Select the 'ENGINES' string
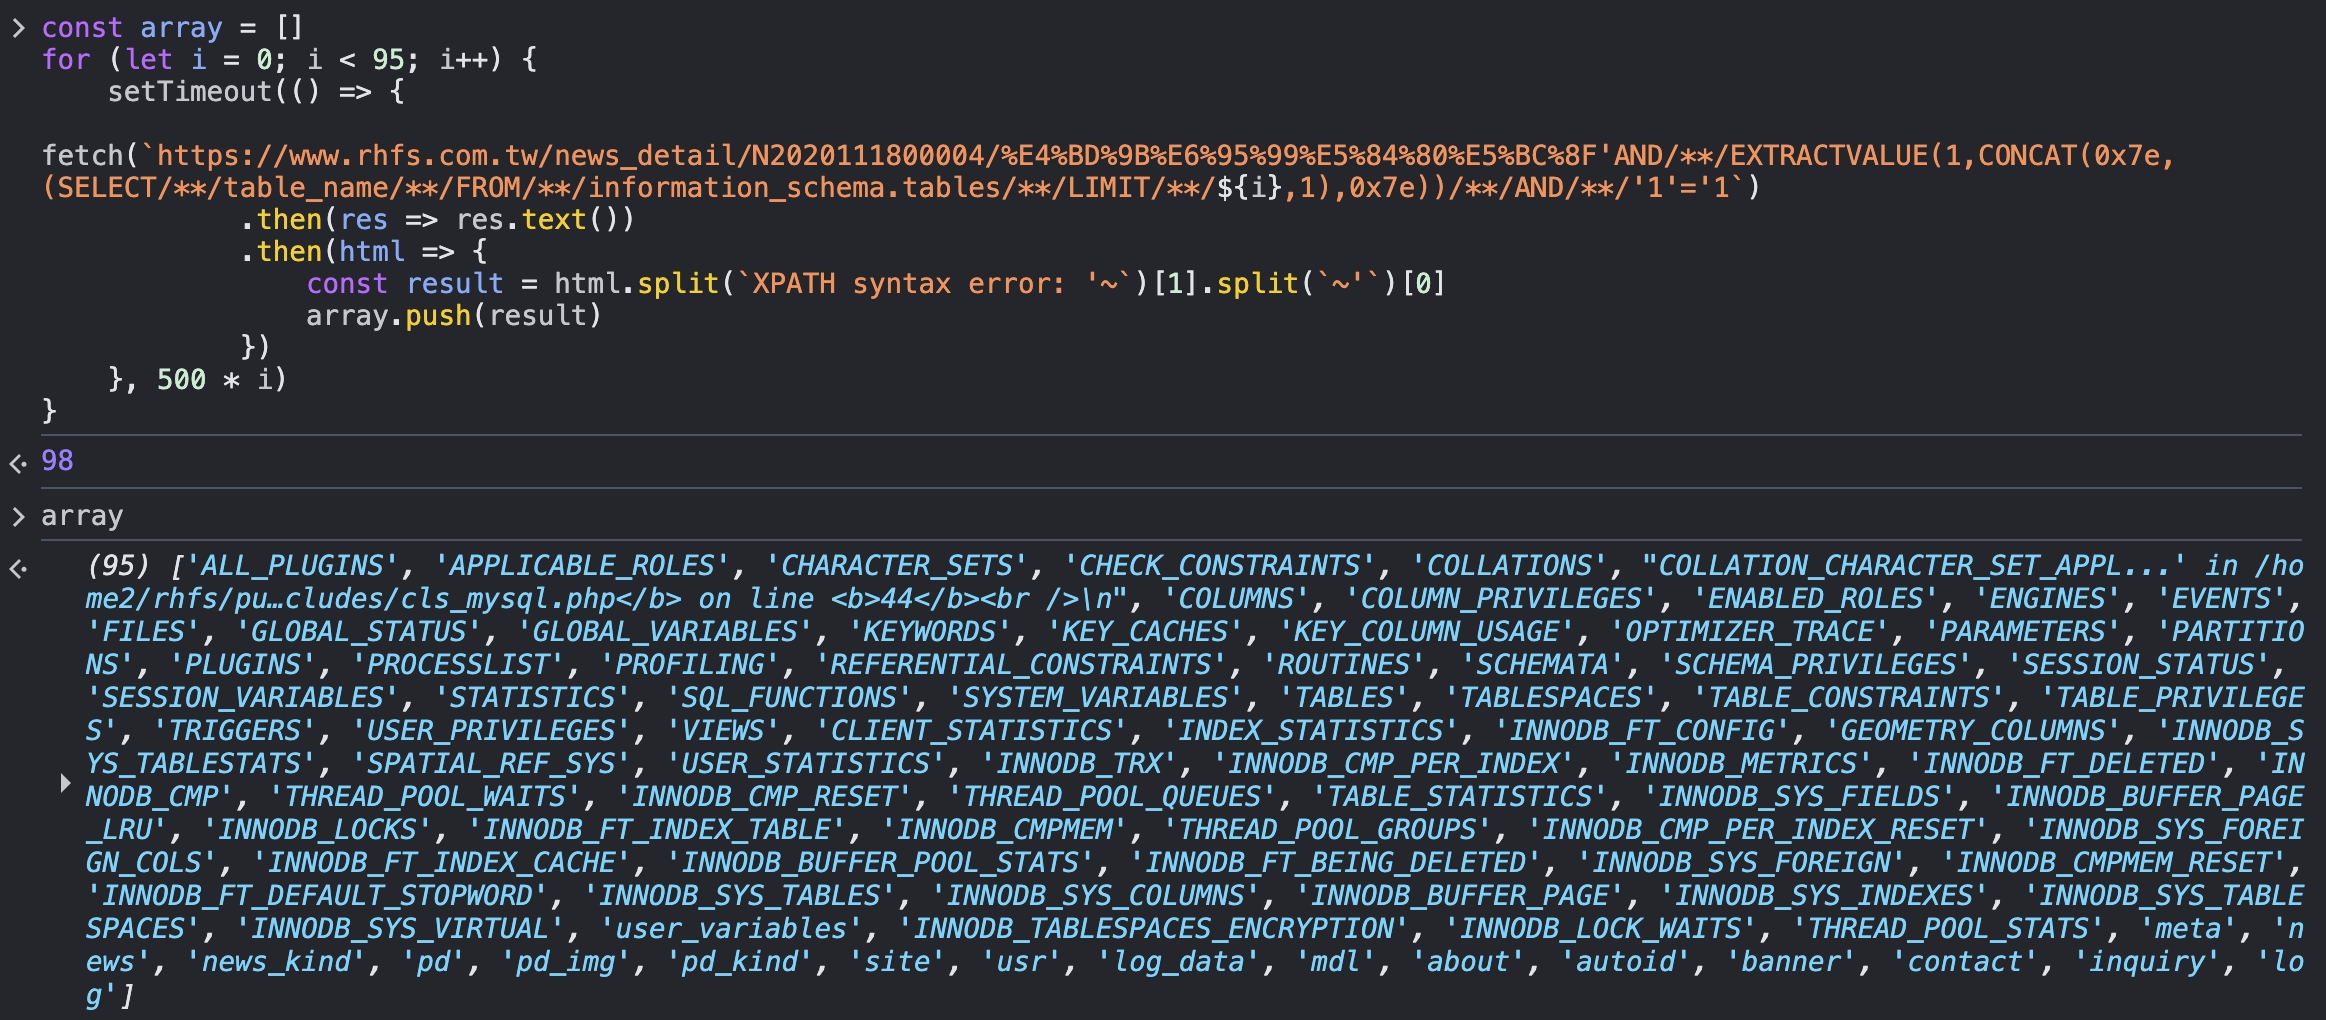This screenshot has width=2326, height=1020. (2047, 599)
